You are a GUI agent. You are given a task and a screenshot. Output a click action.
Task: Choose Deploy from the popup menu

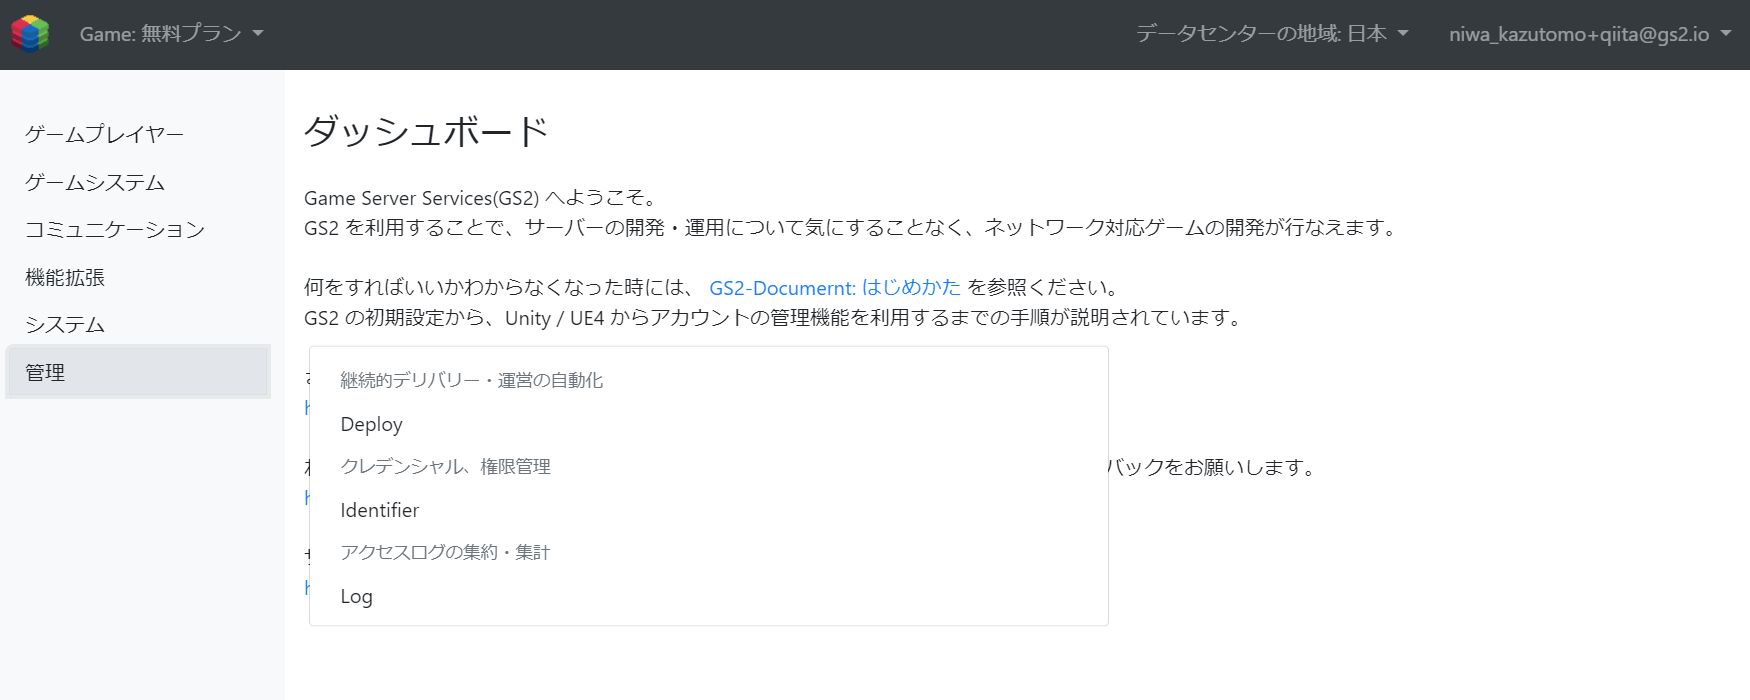pos(709,424)
